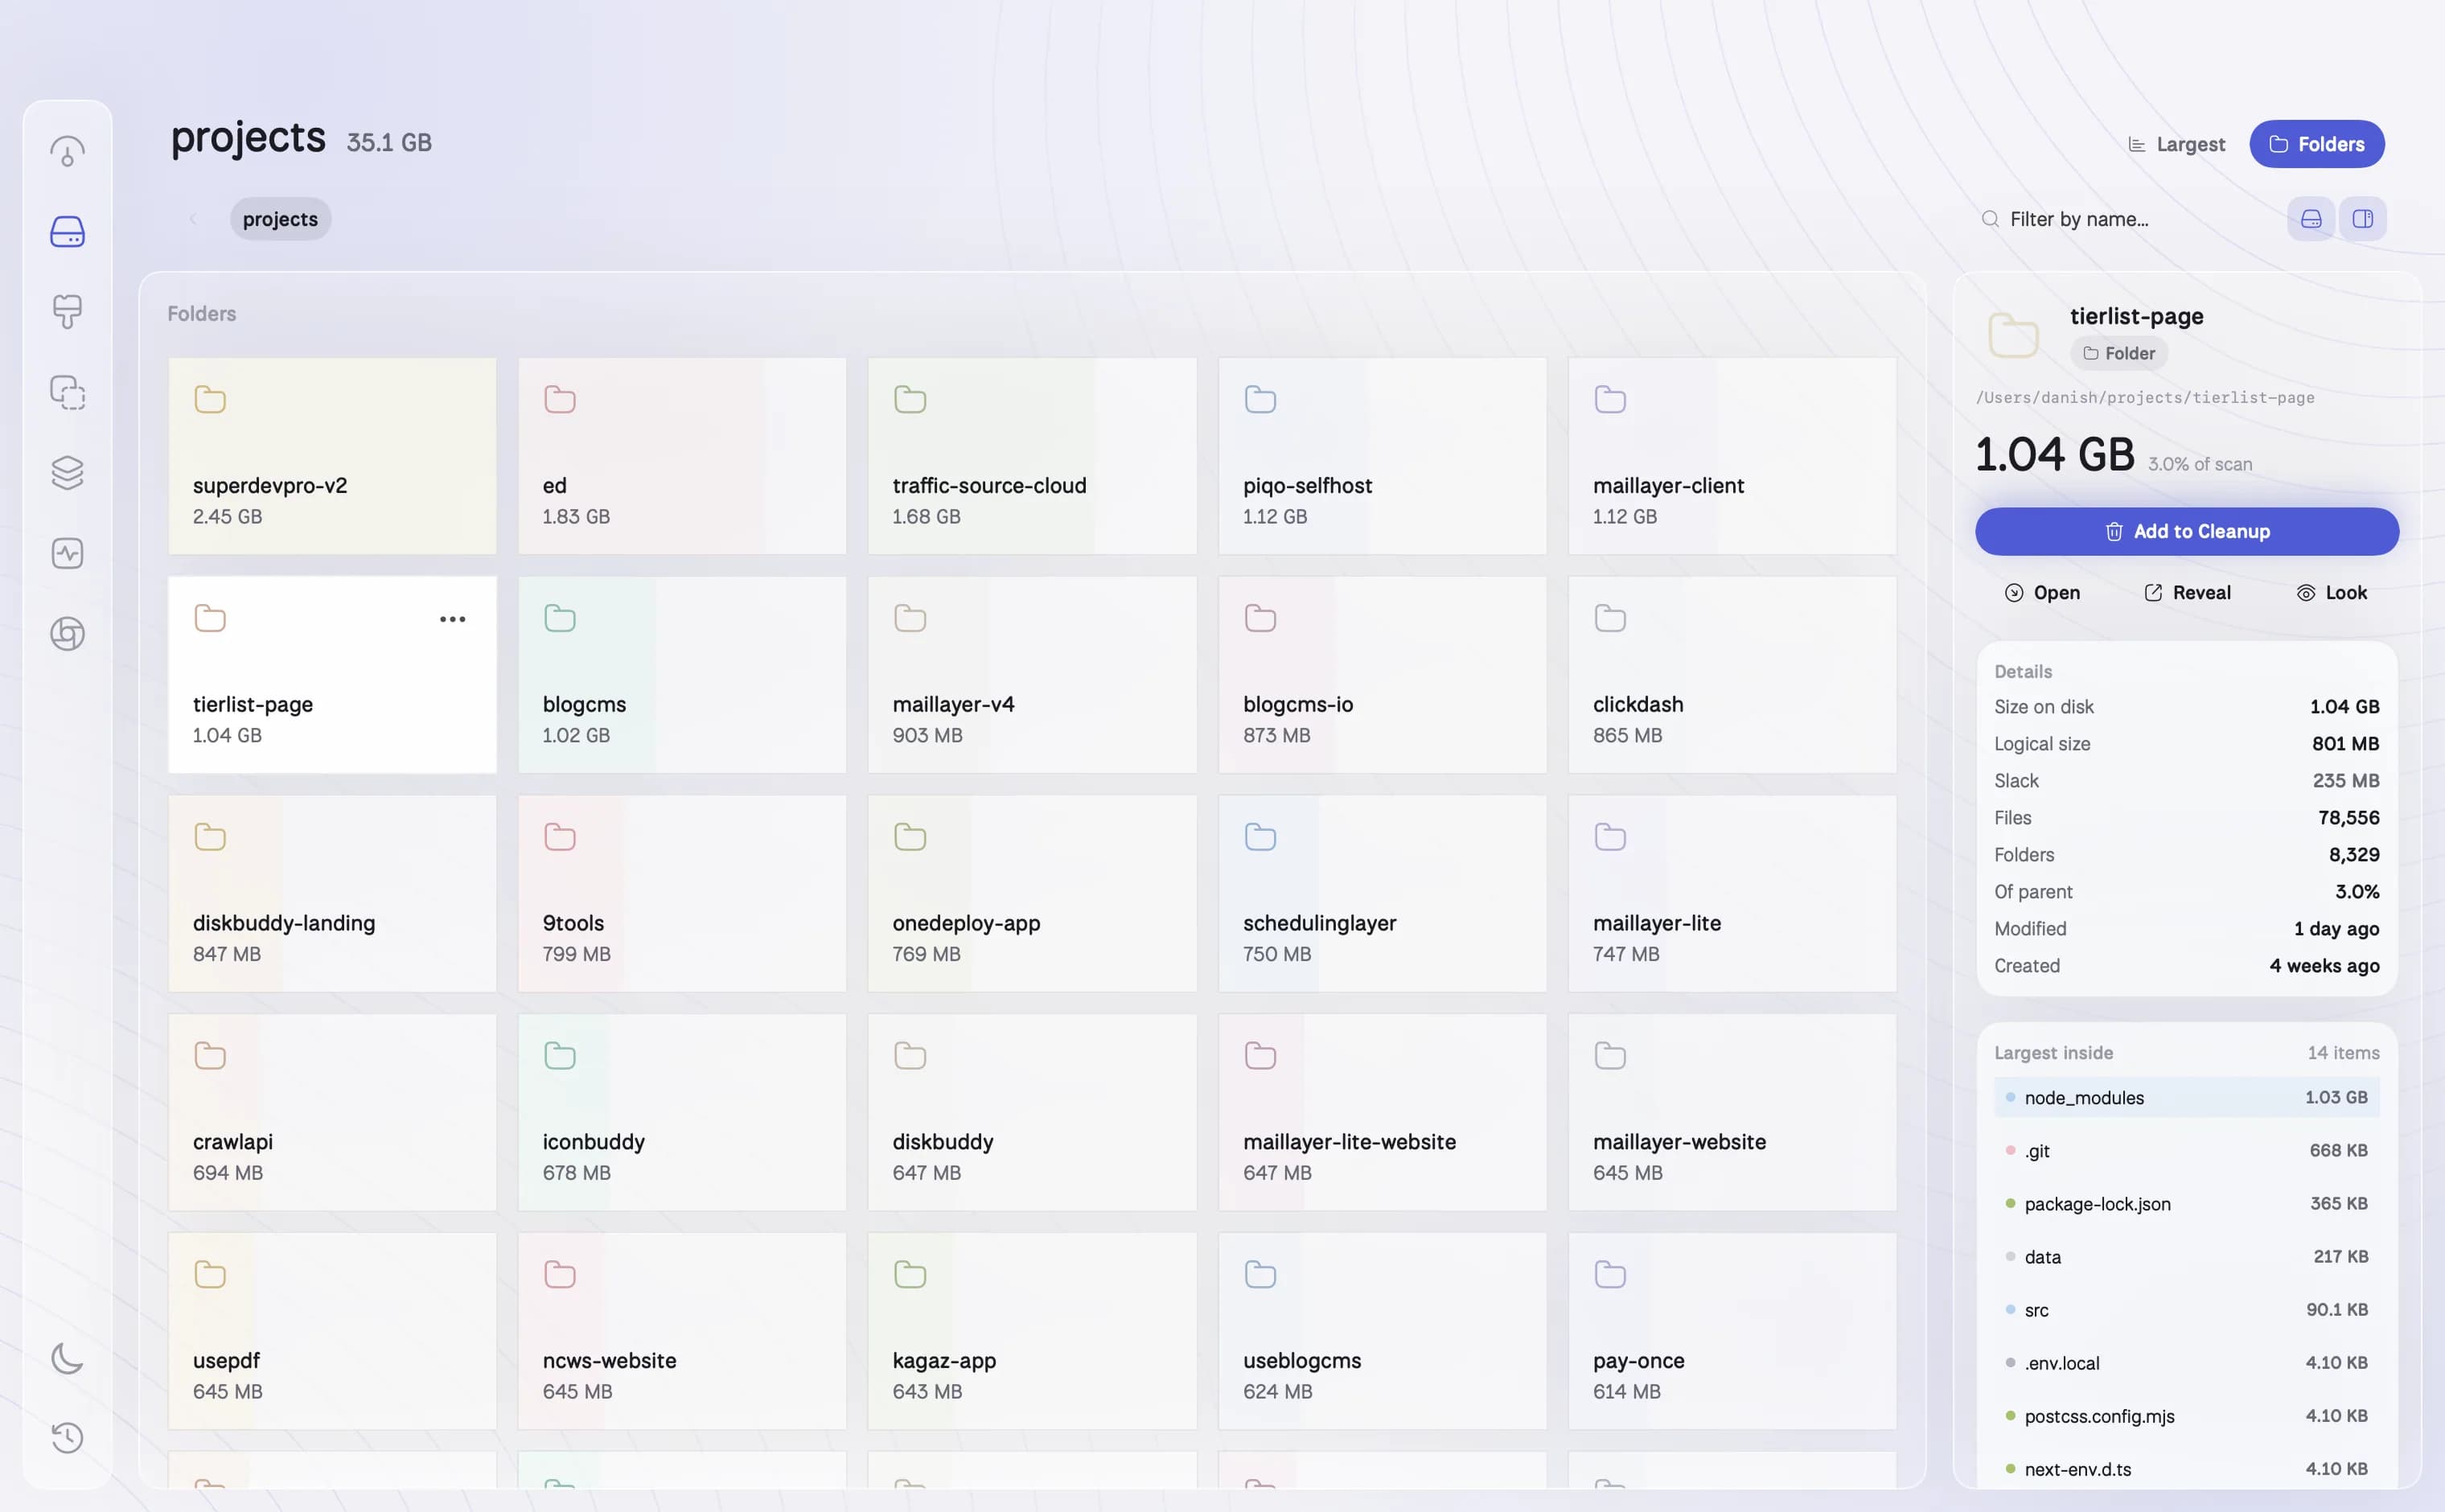The image size is (2445, 1512).
Task: Click maillayer-lite folder icon
Action: [x=1610, y=837]
